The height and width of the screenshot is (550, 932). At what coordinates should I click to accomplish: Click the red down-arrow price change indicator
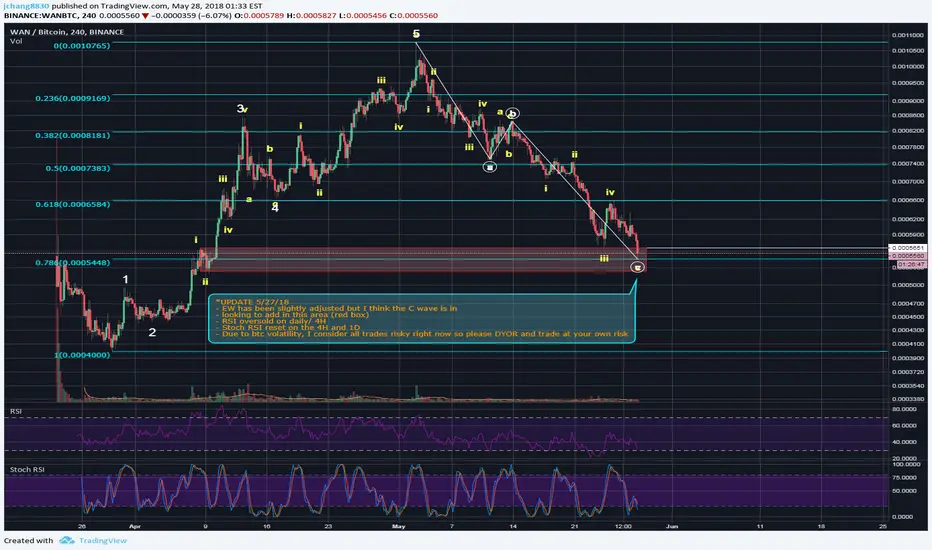[x=145, y=15]
